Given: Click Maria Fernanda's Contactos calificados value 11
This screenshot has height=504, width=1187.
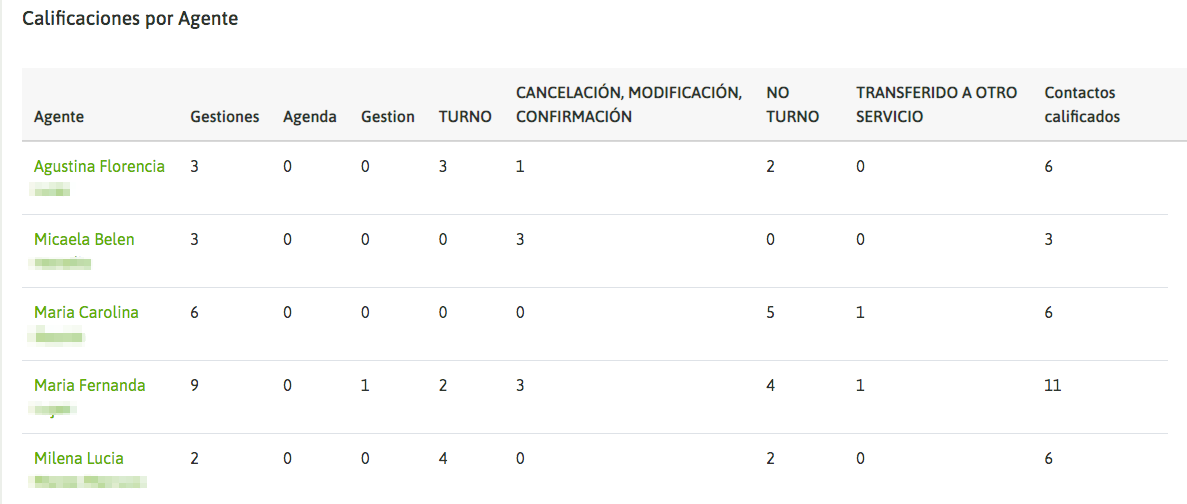Looking at the screenshot, I should [x=1053, y=386].
